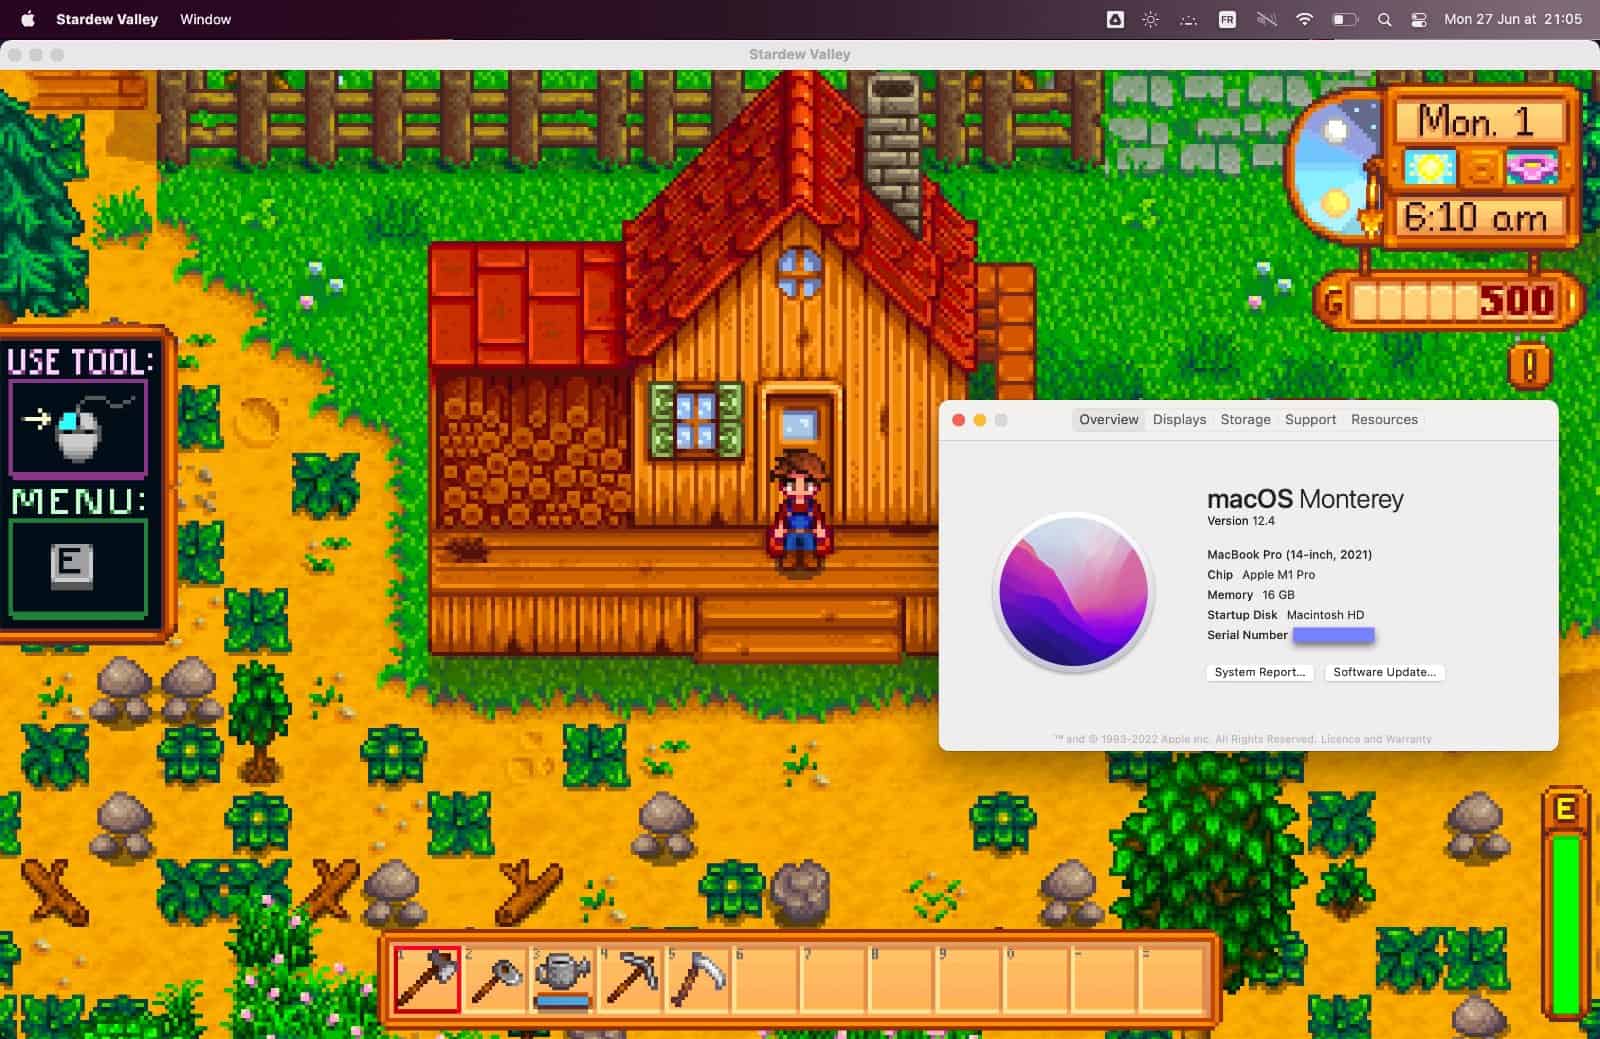Open the Apple menu
Image resolution: width=1600 pixels, height=1039 pixels.
coord(28,19)
